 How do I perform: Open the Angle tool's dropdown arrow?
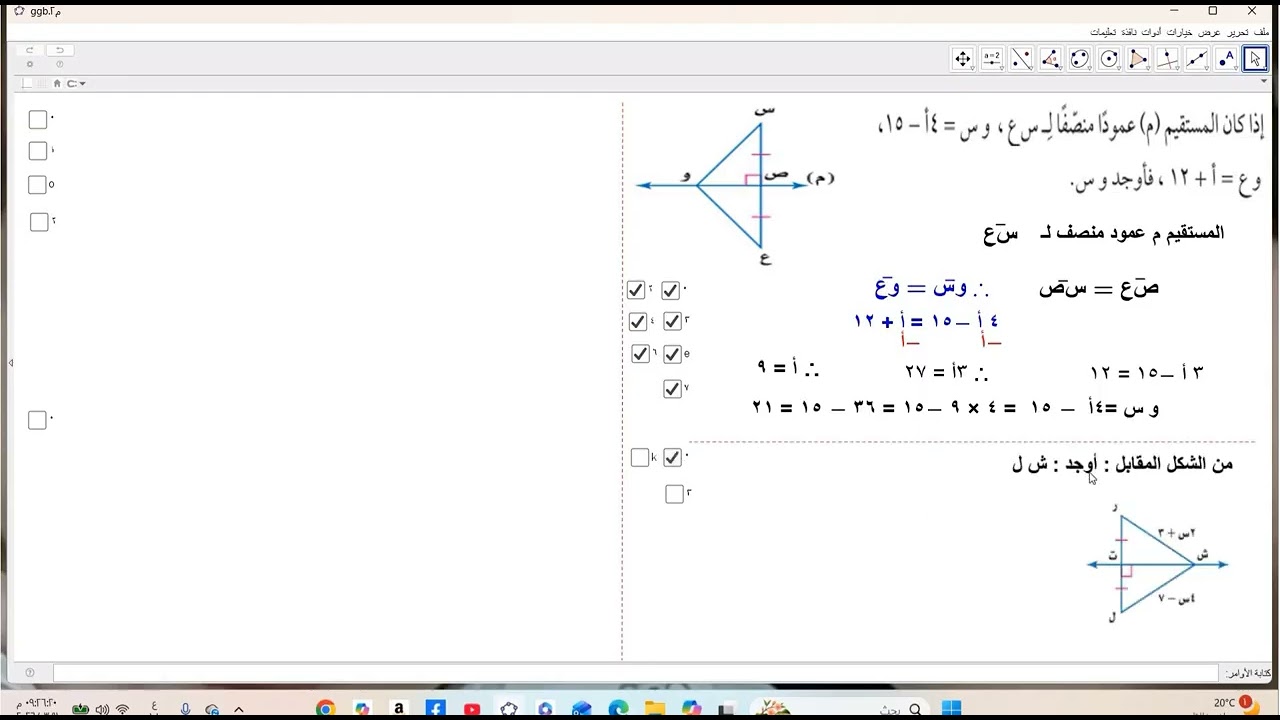1059,69
